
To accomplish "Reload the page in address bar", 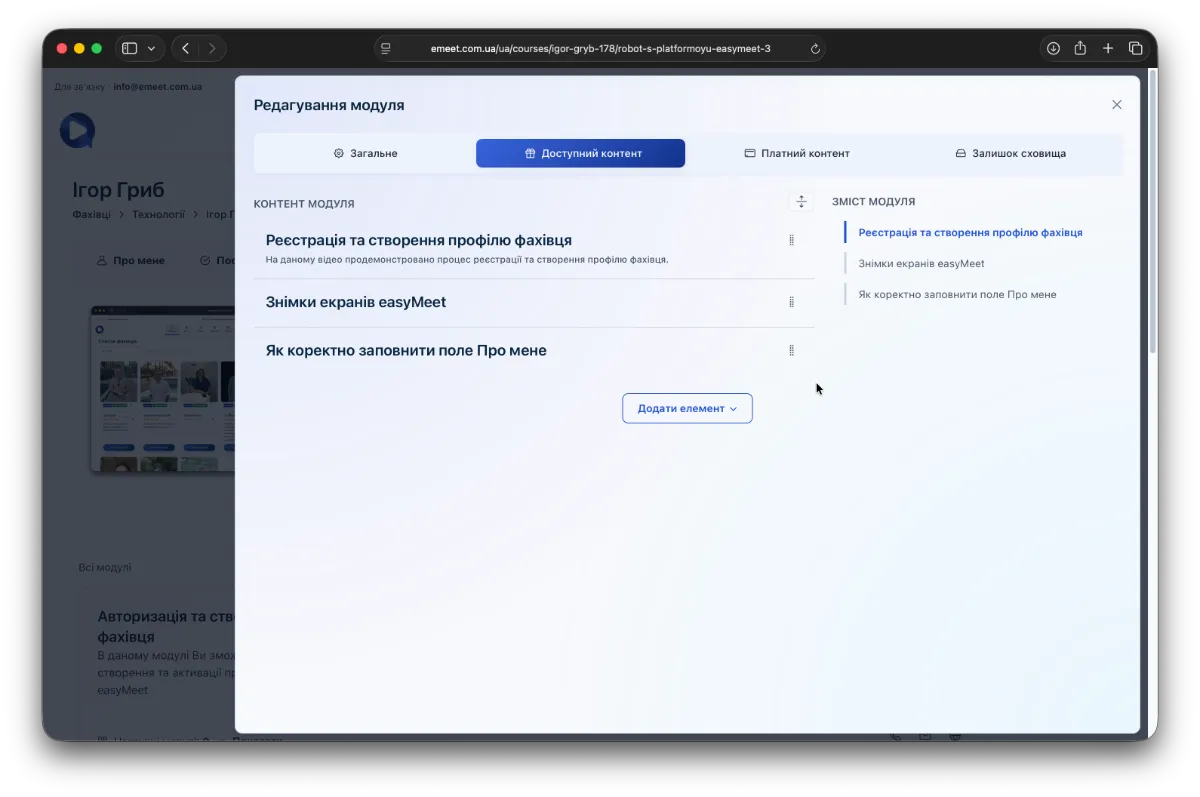I will click(815, 49).
